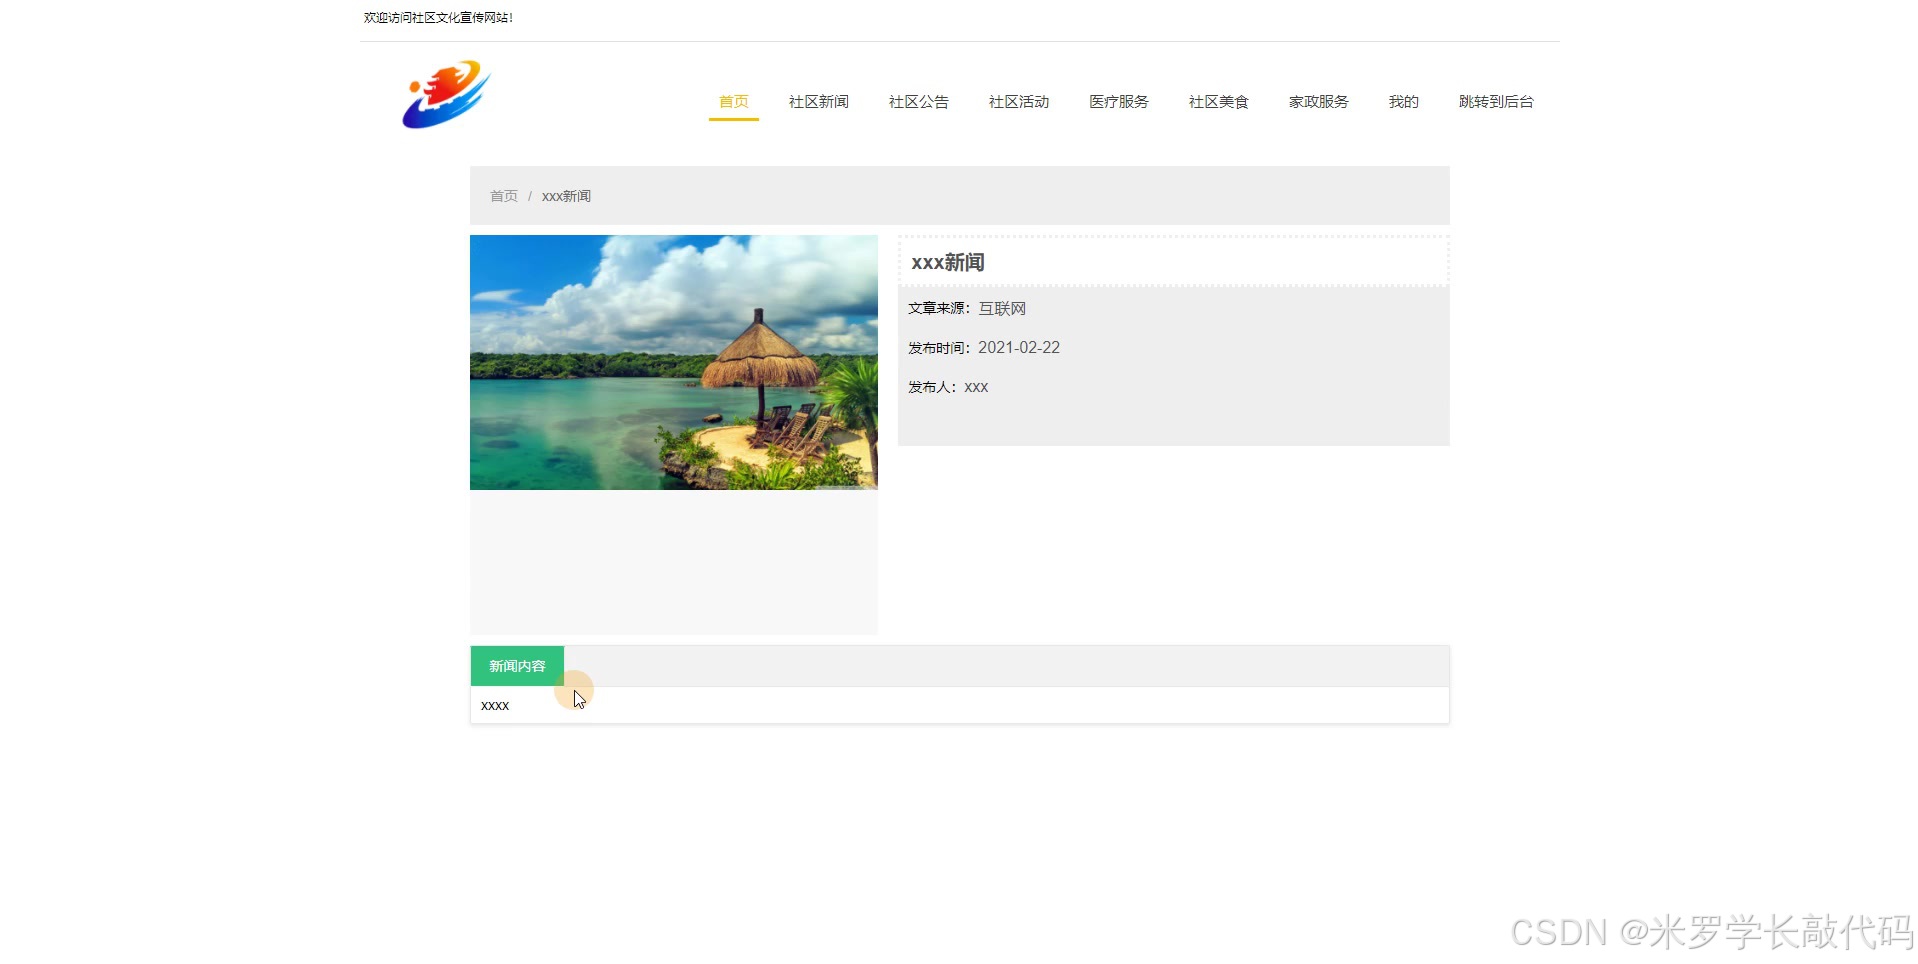
Task: Click the xxxx news content text
Action: pyautogui.click(x=494, y=704)
